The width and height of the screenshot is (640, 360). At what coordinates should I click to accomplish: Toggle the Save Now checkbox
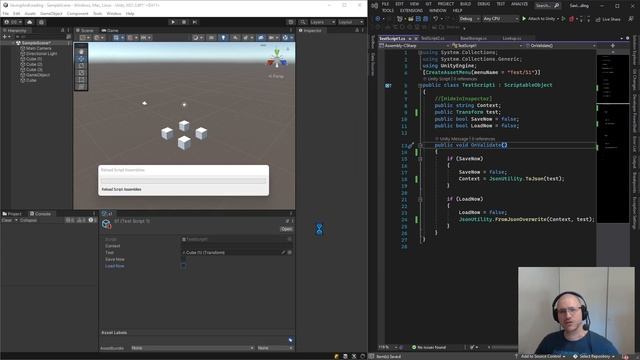184,259
